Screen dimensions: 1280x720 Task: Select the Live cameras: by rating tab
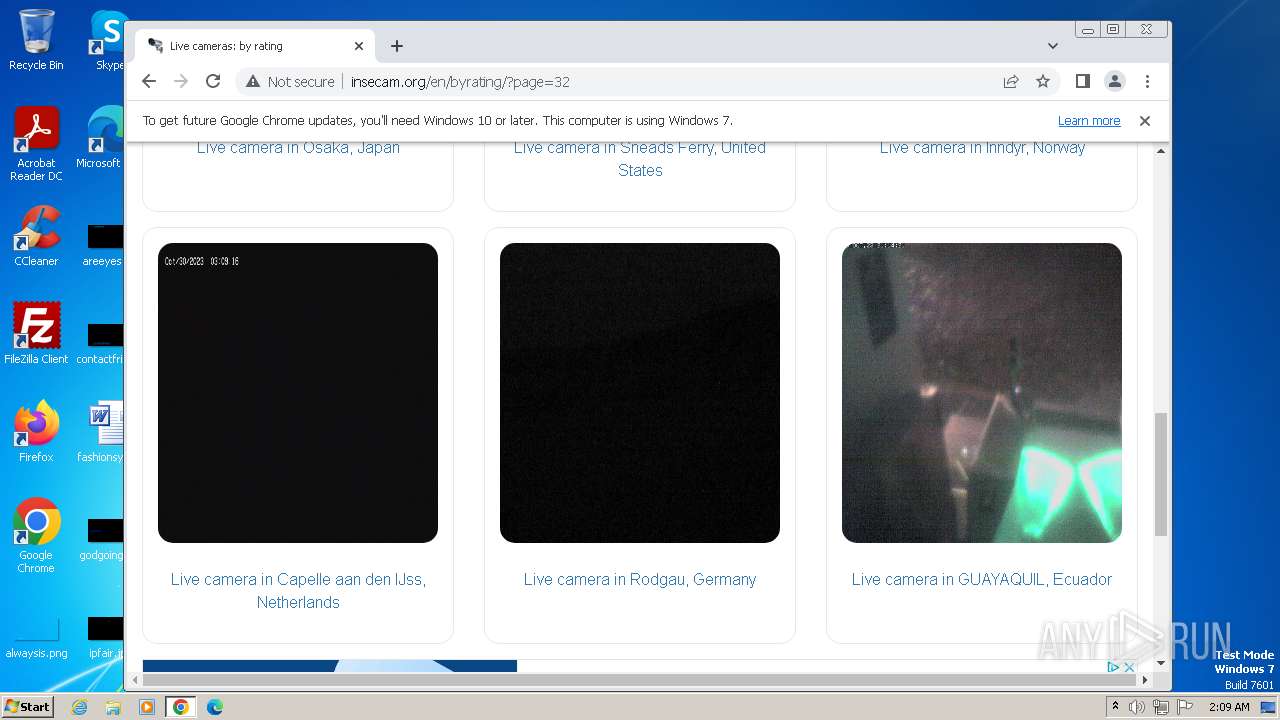pos(255,46)
